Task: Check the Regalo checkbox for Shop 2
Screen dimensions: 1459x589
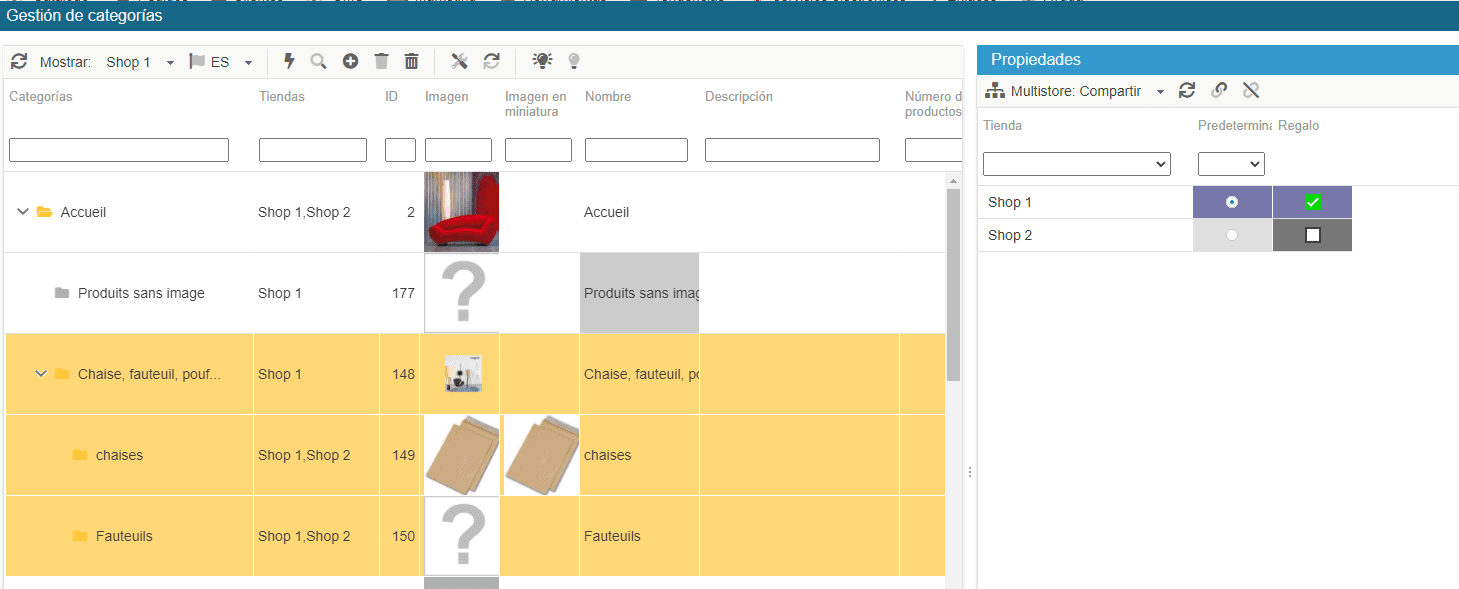Action: pos(1313,235)
